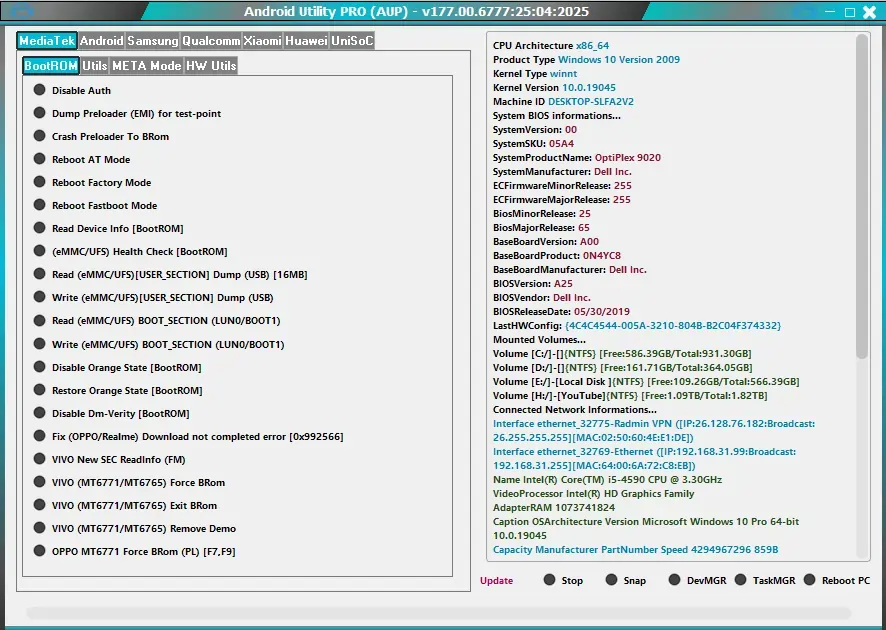The height and width of the screenshot is (630, 886).
Task: Select Fix OPPO/Realme Download error option
Action: [x=188, y=437]
